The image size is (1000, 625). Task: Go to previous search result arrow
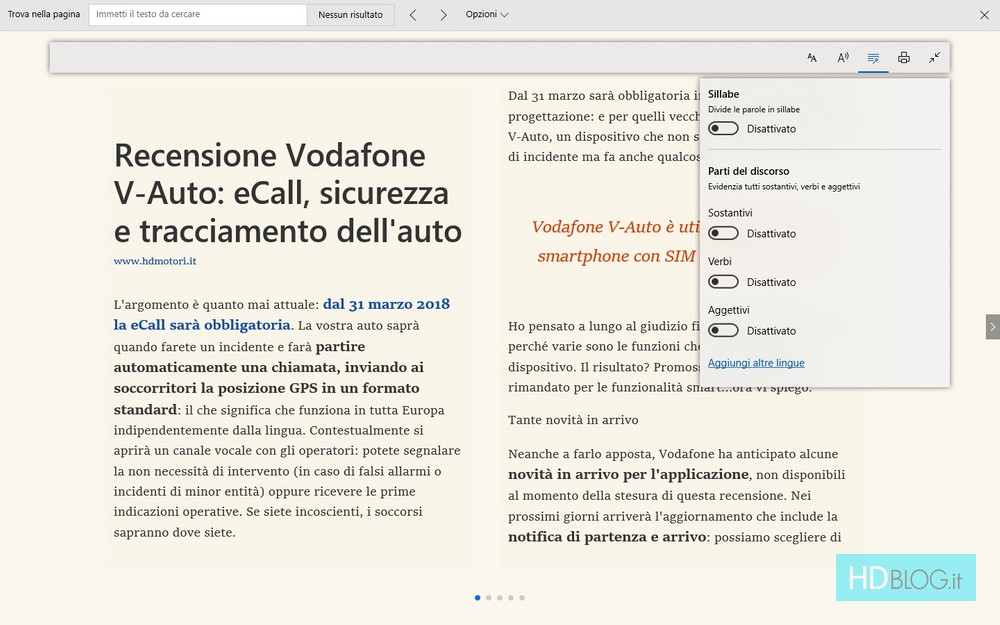(413, 15)
